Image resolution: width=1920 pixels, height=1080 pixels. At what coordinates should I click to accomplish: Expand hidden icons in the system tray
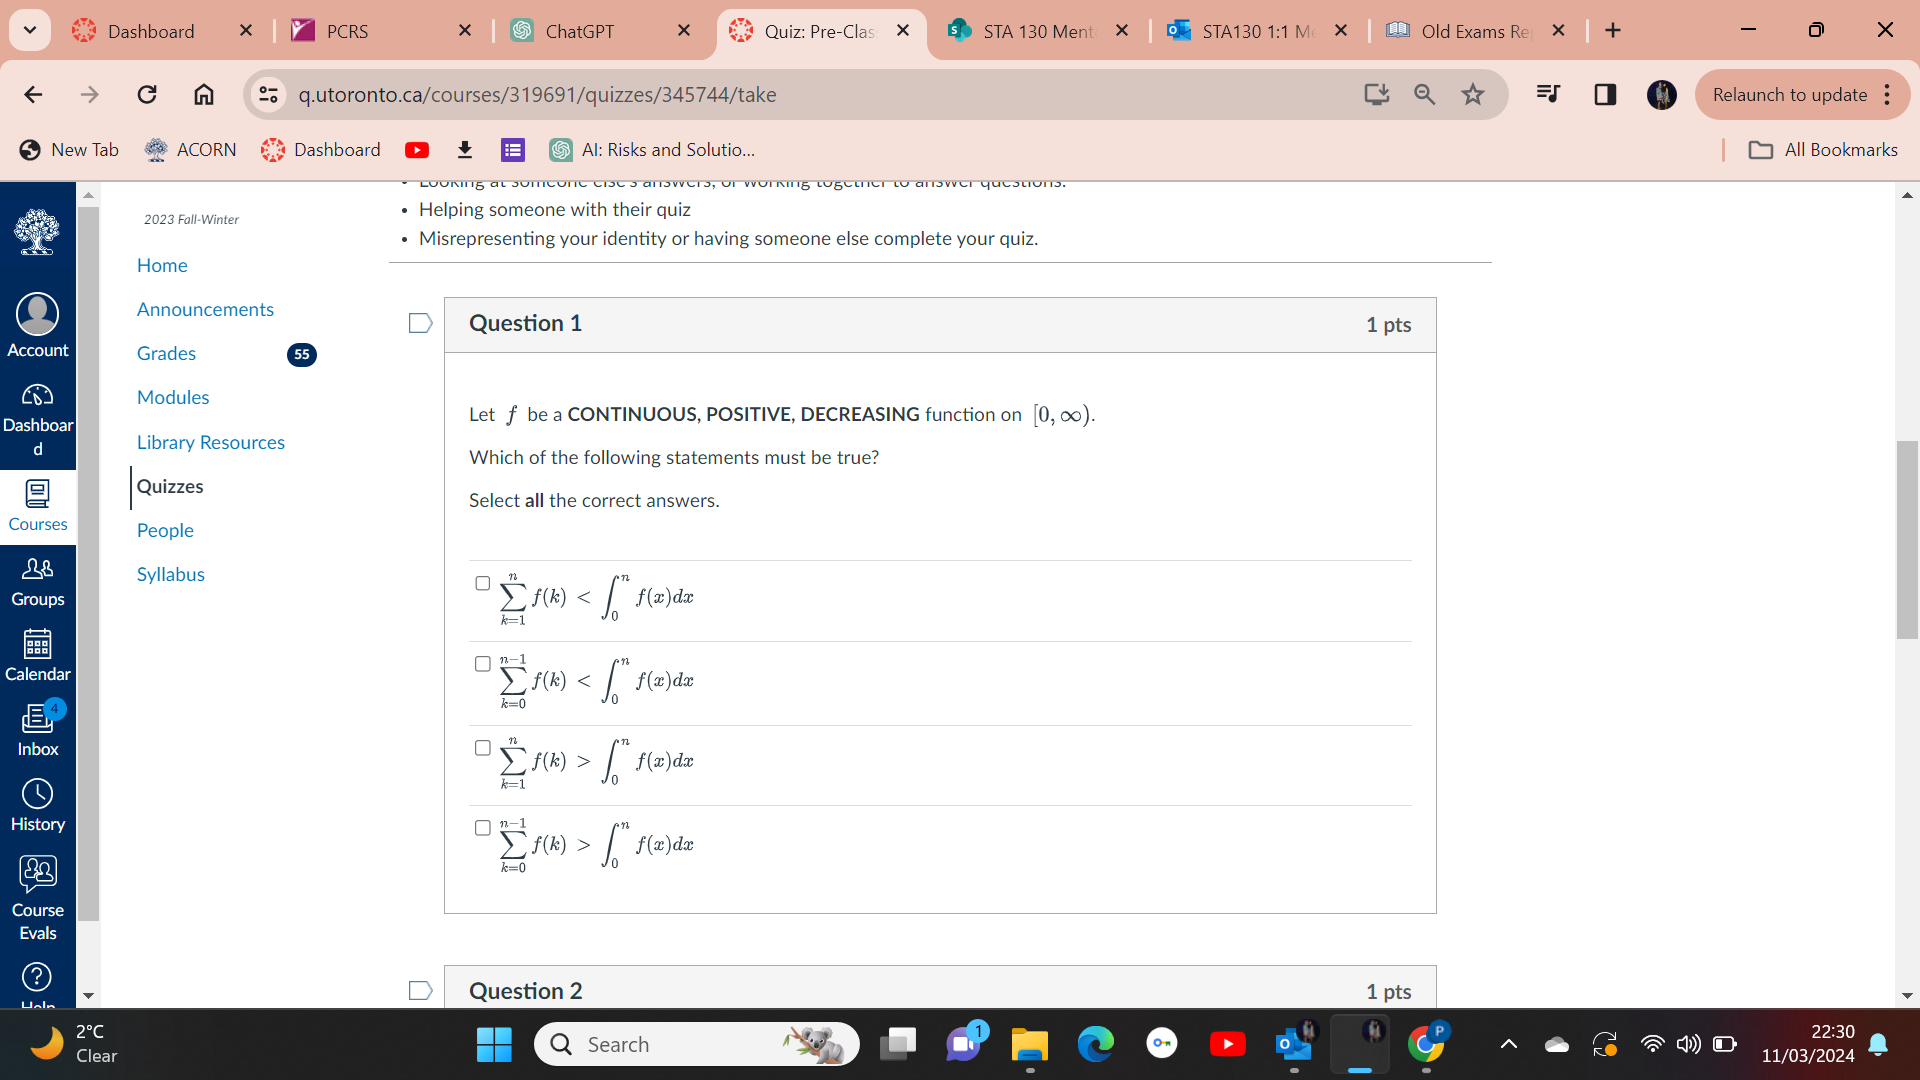coord(1508,1044)
